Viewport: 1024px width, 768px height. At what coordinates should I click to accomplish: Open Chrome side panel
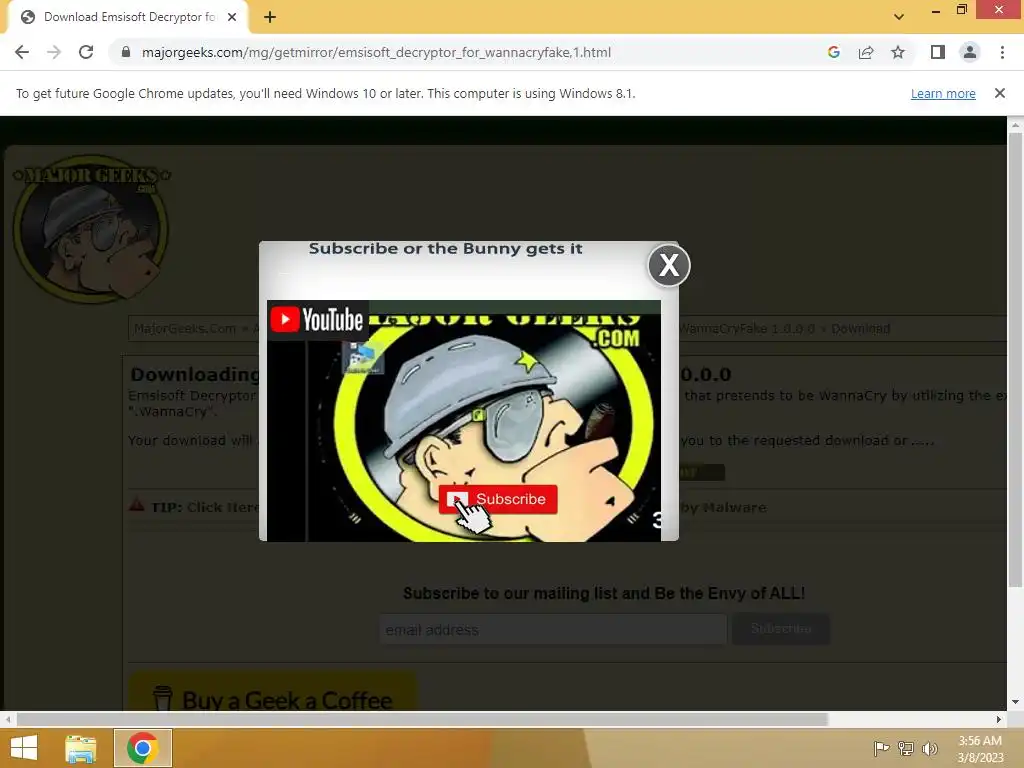(x=938, y=52)
